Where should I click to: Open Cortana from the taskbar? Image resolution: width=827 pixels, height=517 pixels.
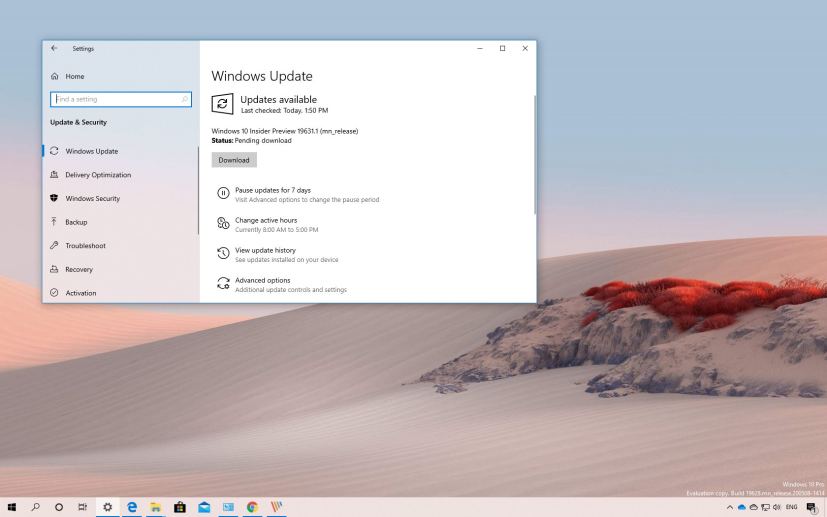[59, 507]
